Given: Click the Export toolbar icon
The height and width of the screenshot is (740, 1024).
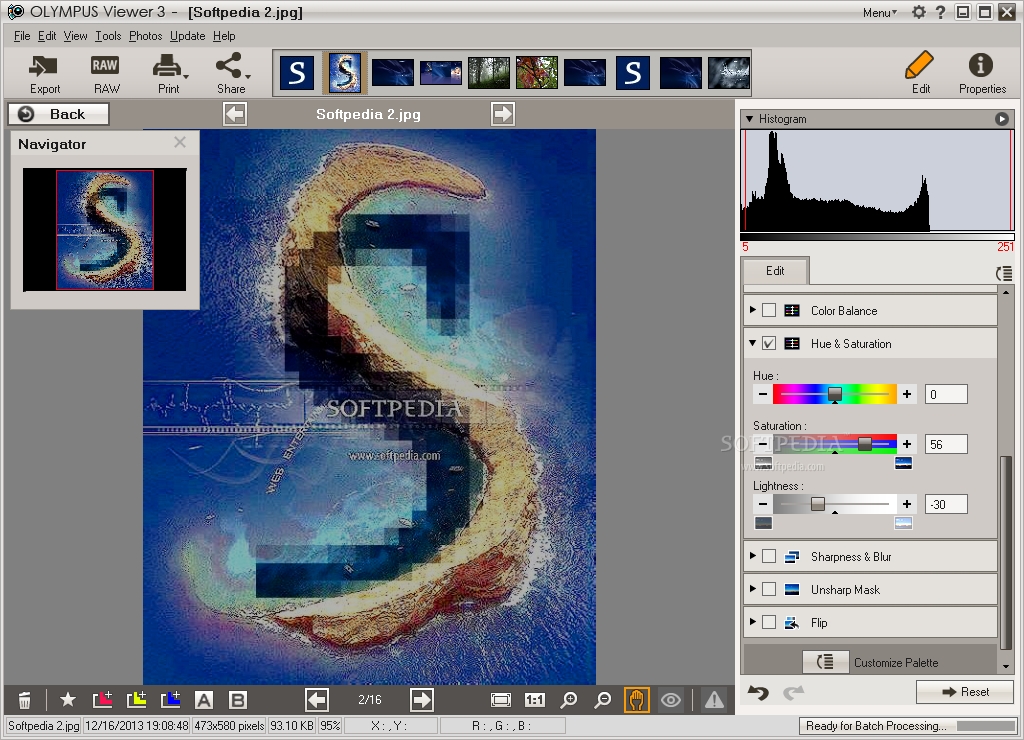Looking at the screenshot, I should pyautogui.click(x=44, y=74).
